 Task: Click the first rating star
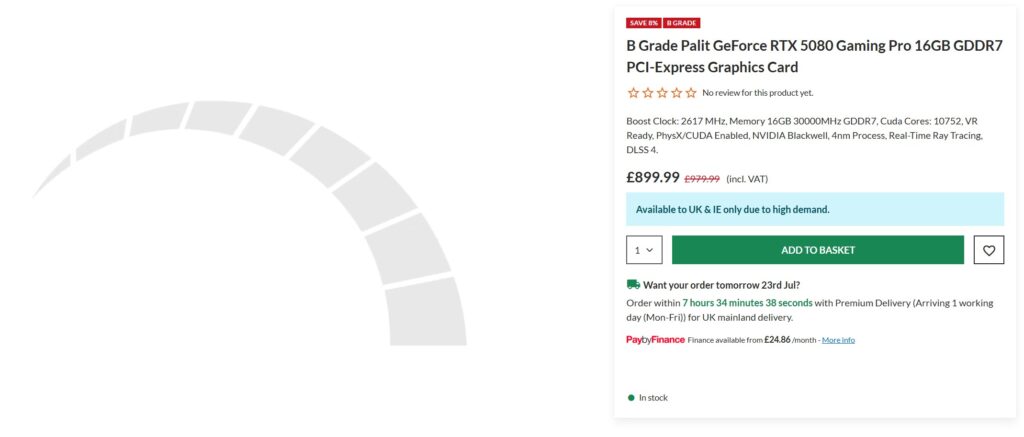pyautogui.click(x=633, y=93)
